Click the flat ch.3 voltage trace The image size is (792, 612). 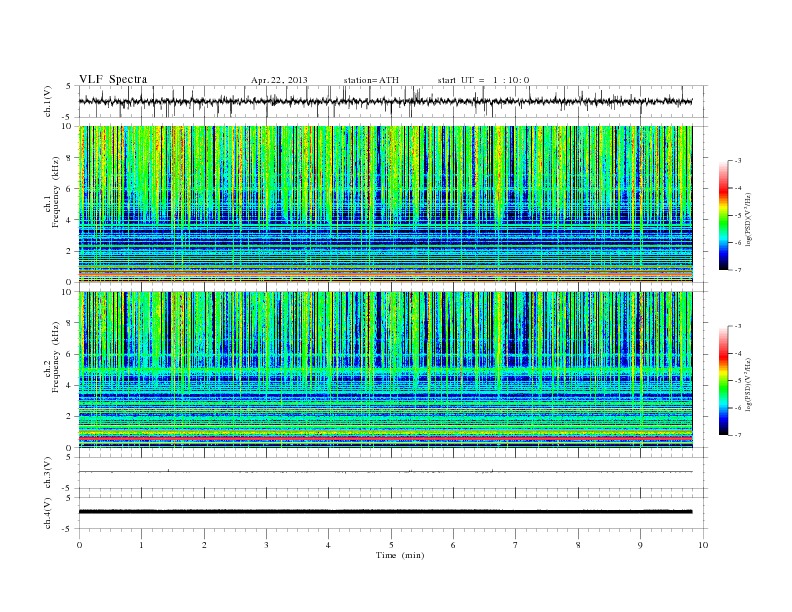pos(385,472)
